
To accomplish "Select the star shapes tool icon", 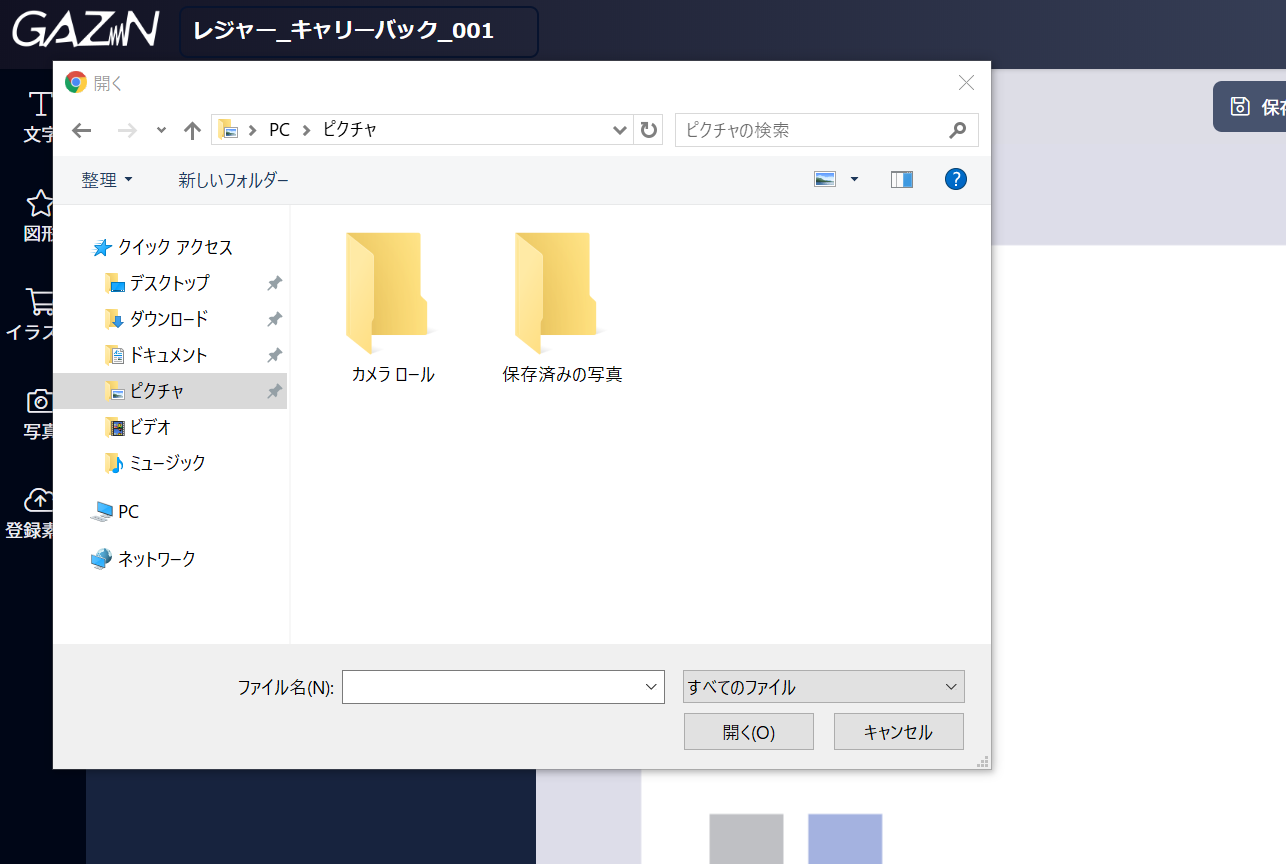I will [x=39, y=204].
